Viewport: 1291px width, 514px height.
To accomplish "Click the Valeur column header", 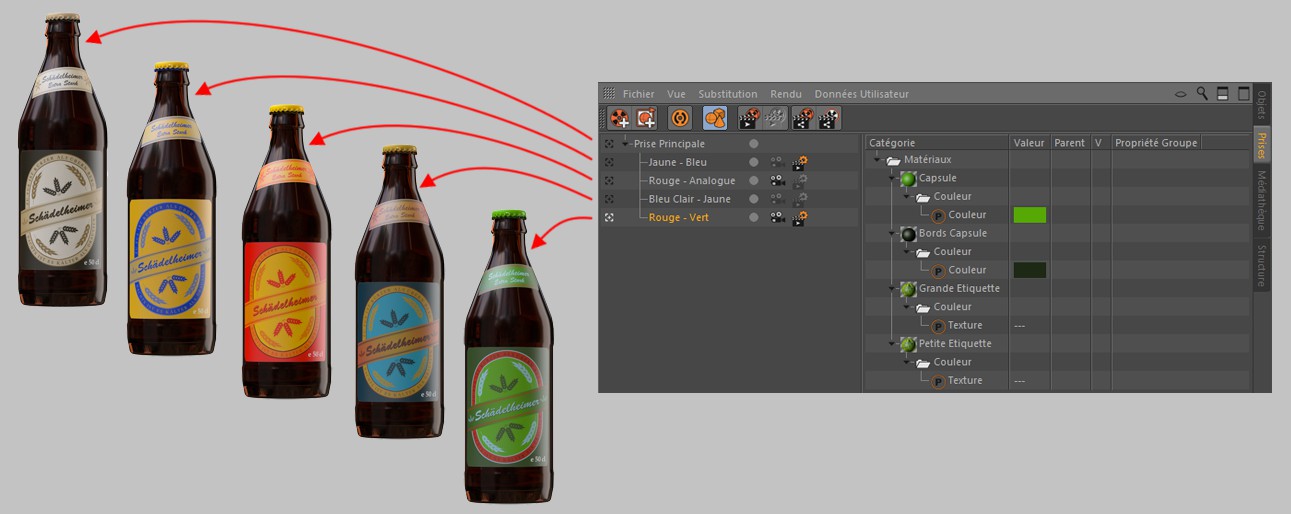I will tap(1028, 143).
